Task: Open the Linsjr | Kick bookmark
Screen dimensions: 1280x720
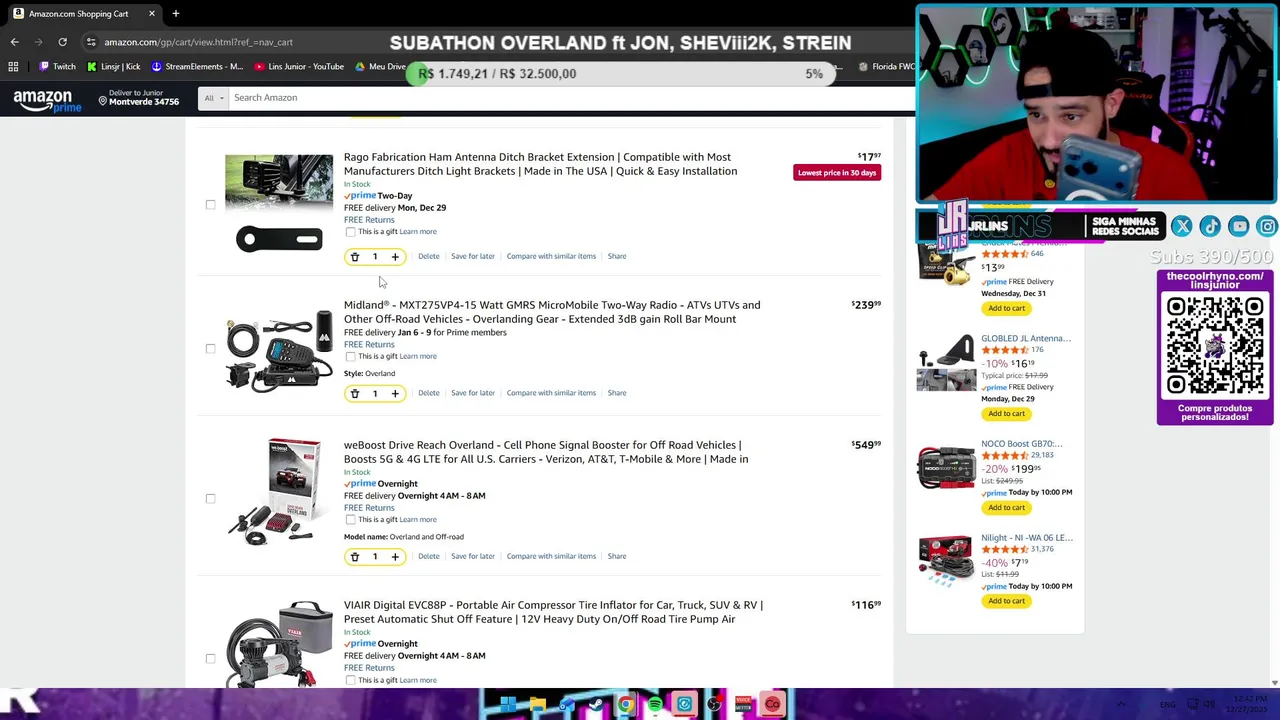Action: [113, 67]
